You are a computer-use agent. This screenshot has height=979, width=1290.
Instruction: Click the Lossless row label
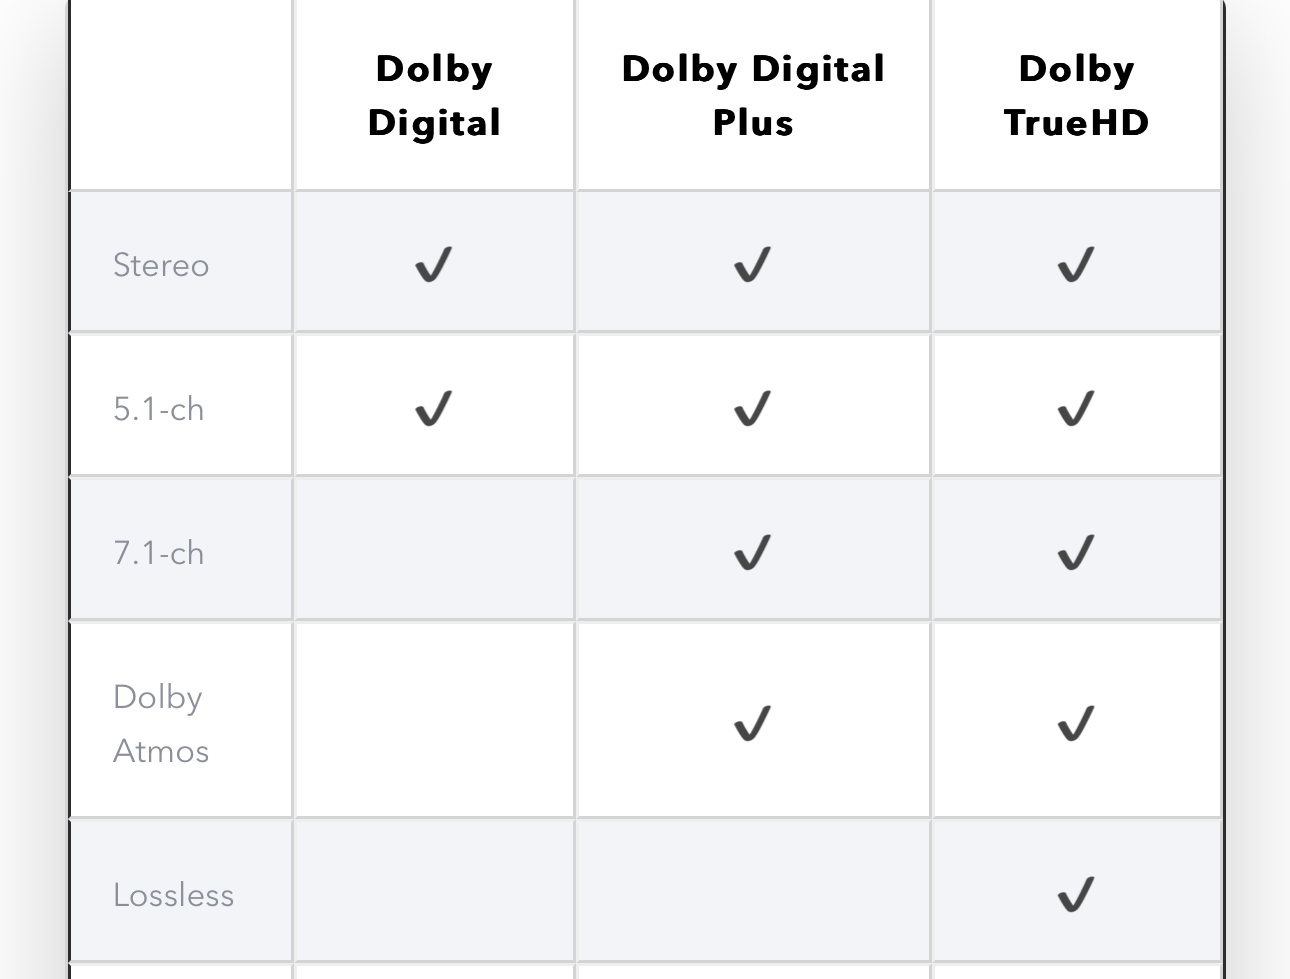(x=173, y=895)
